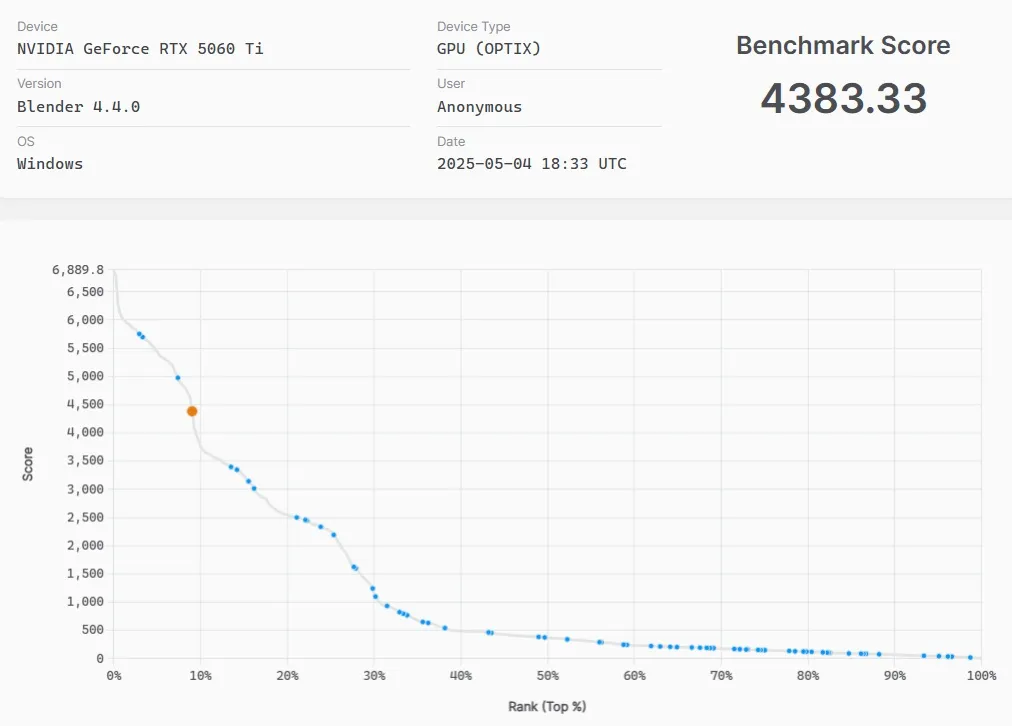This screenshot has width=1012, height=726.
Task: Click the GPU (OPTIX) device type label
Action: click(x=491, y=48)
